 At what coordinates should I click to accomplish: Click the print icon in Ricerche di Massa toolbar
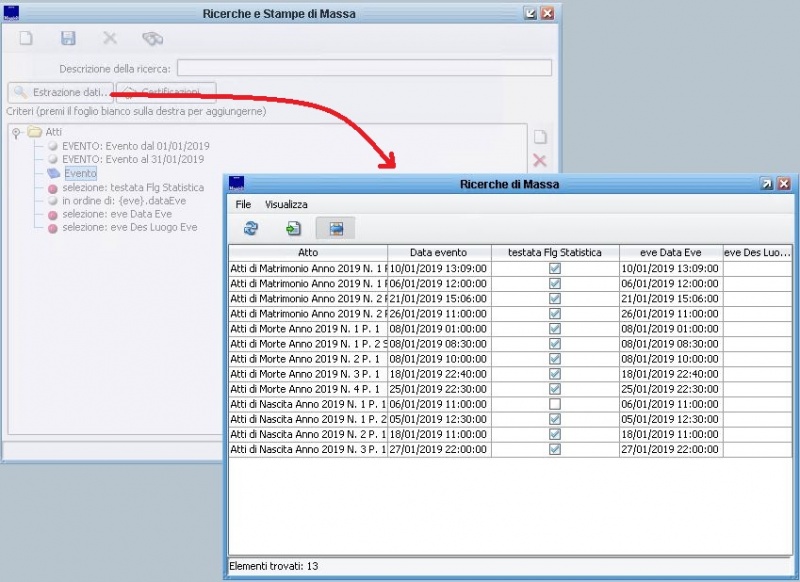(336, 228)
